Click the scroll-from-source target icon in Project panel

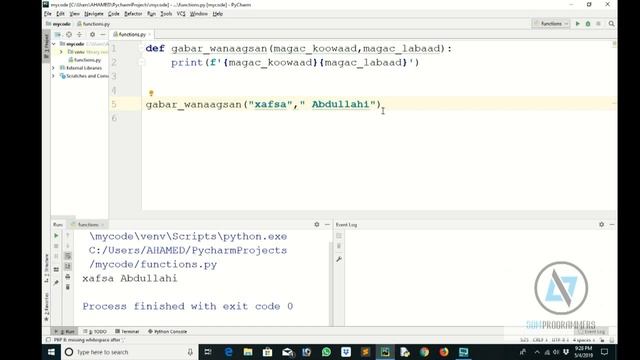[69, 35]
